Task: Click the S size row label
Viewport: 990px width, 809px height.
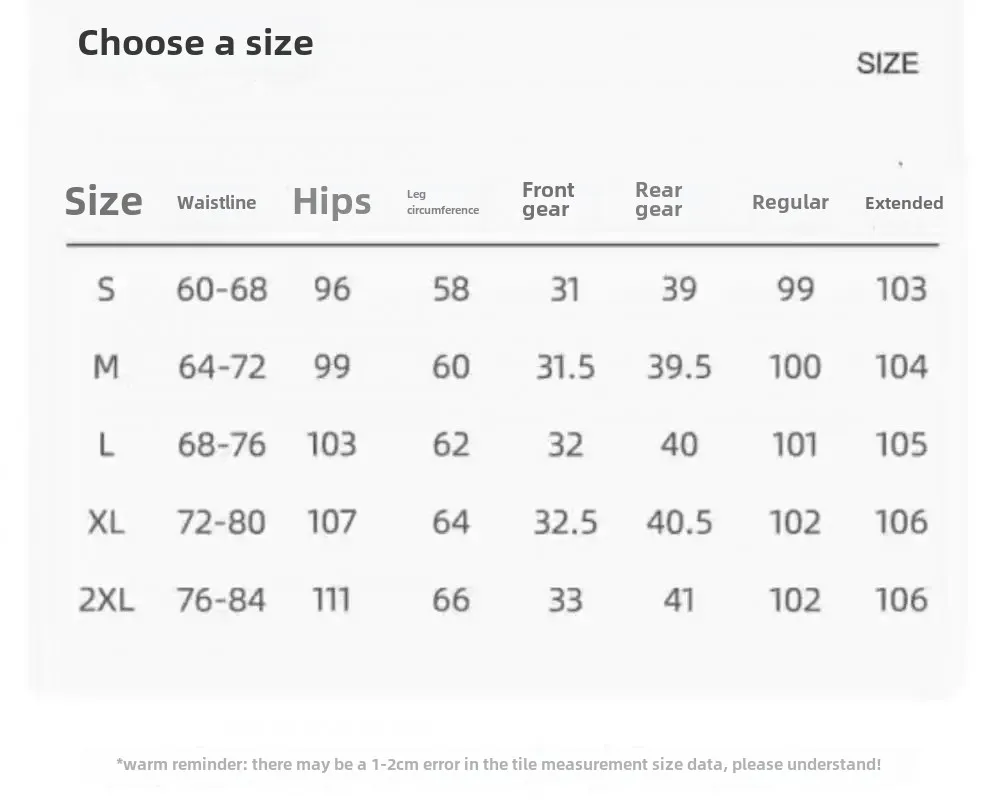Action: click(x=106, y=290)
